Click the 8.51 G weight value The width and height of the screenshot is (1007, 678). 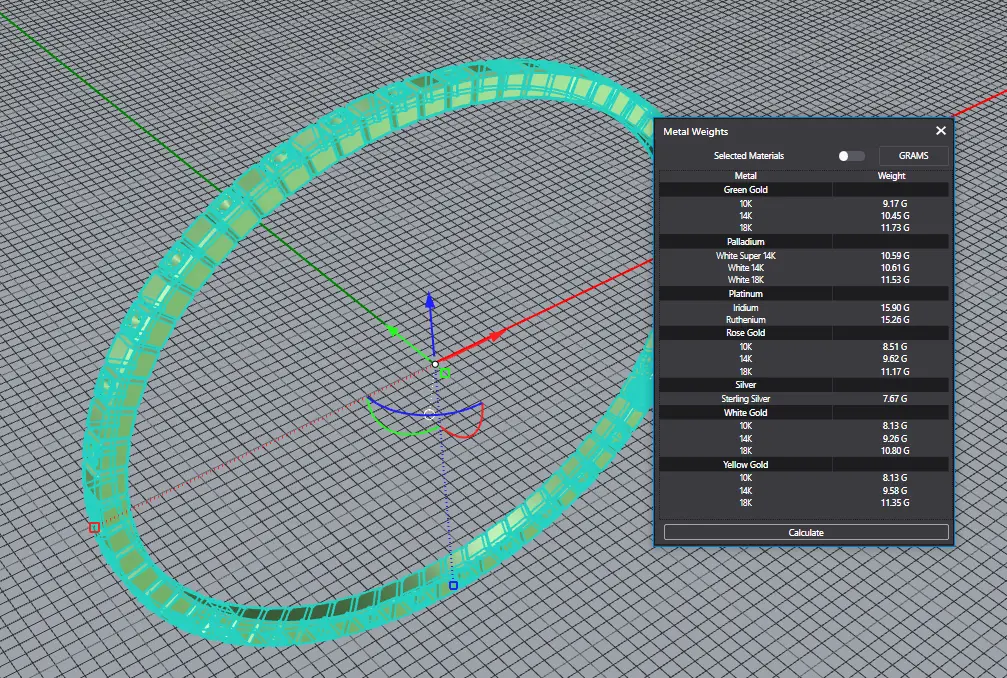(x=895, y=347)
